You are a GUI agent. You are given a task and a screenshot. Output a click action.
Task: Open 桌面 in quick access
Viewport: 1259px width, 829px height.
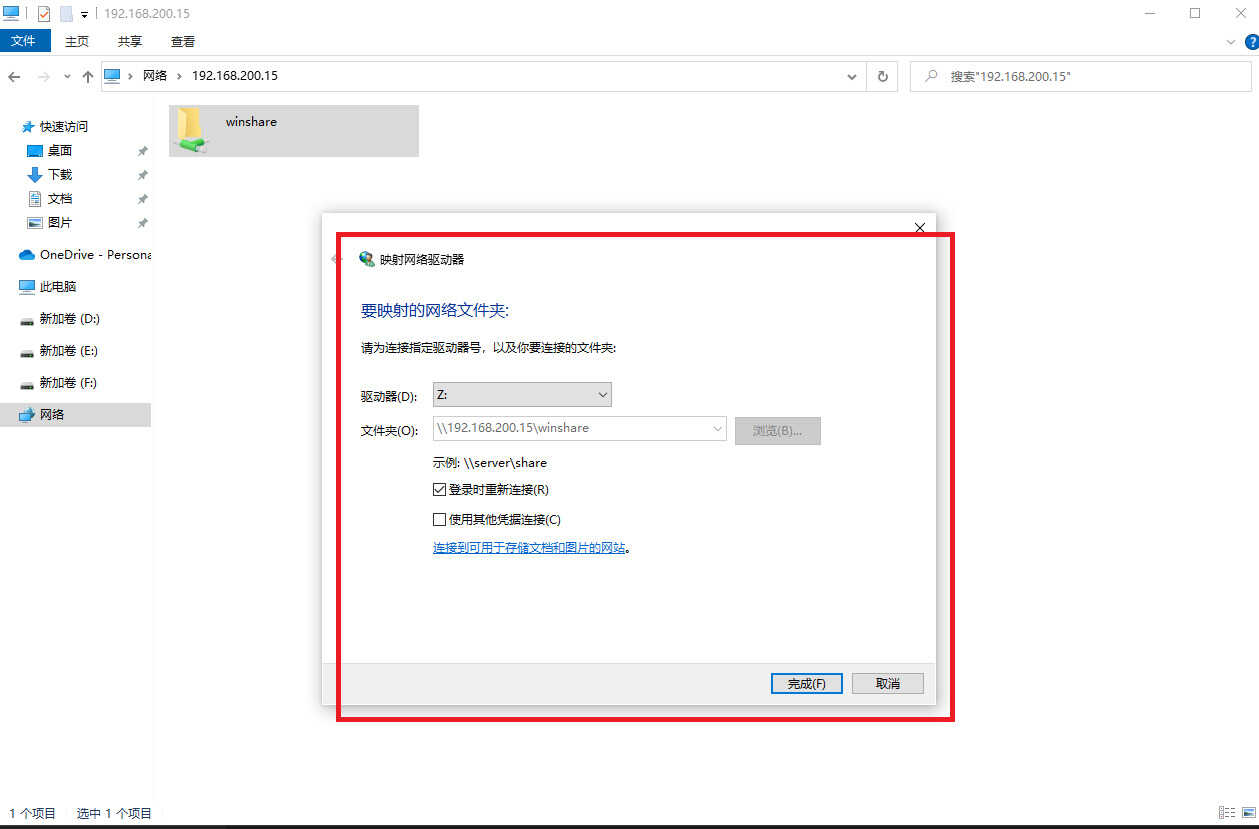[x=60, y=150]
